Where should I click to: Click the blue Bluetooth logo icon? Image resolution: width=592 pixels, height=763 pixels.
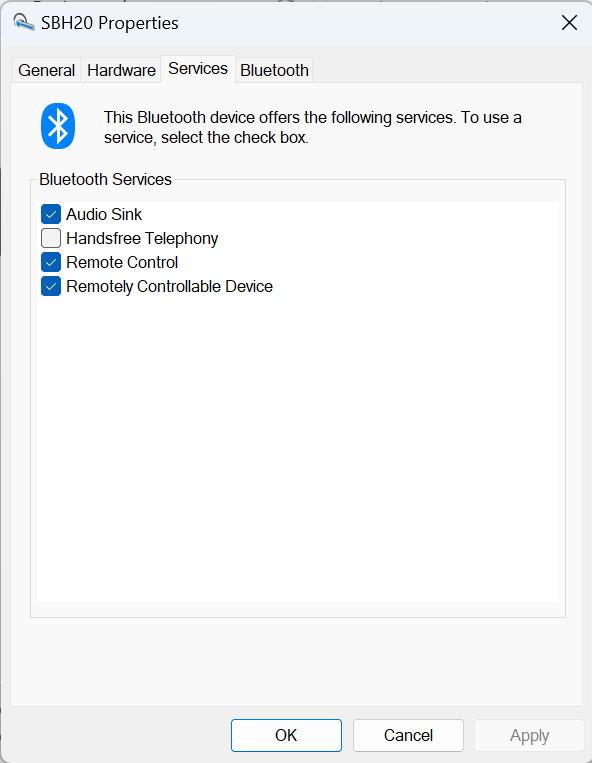click(x=58, y=126)
